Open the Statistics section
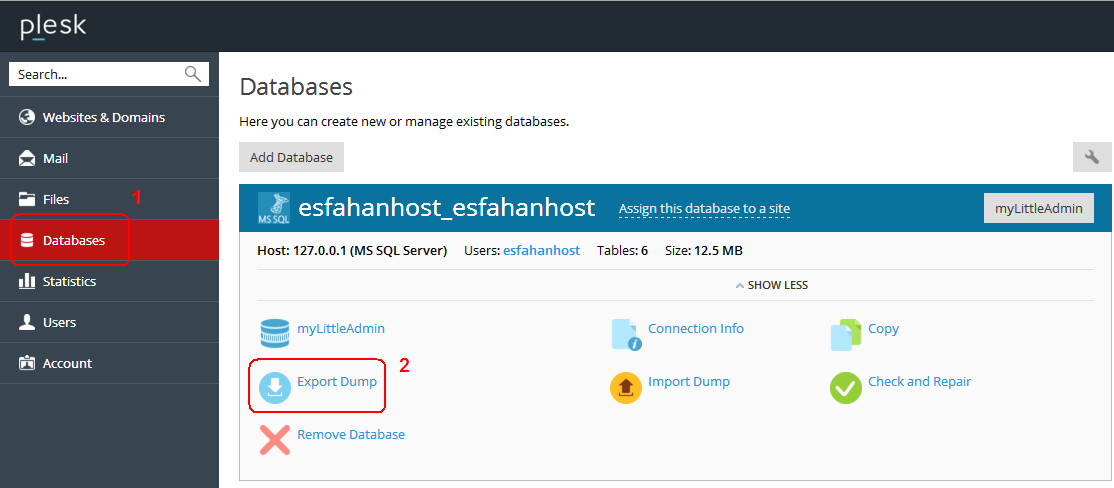The height and width of the screenshot is (488, 1114). coord(109,281)
